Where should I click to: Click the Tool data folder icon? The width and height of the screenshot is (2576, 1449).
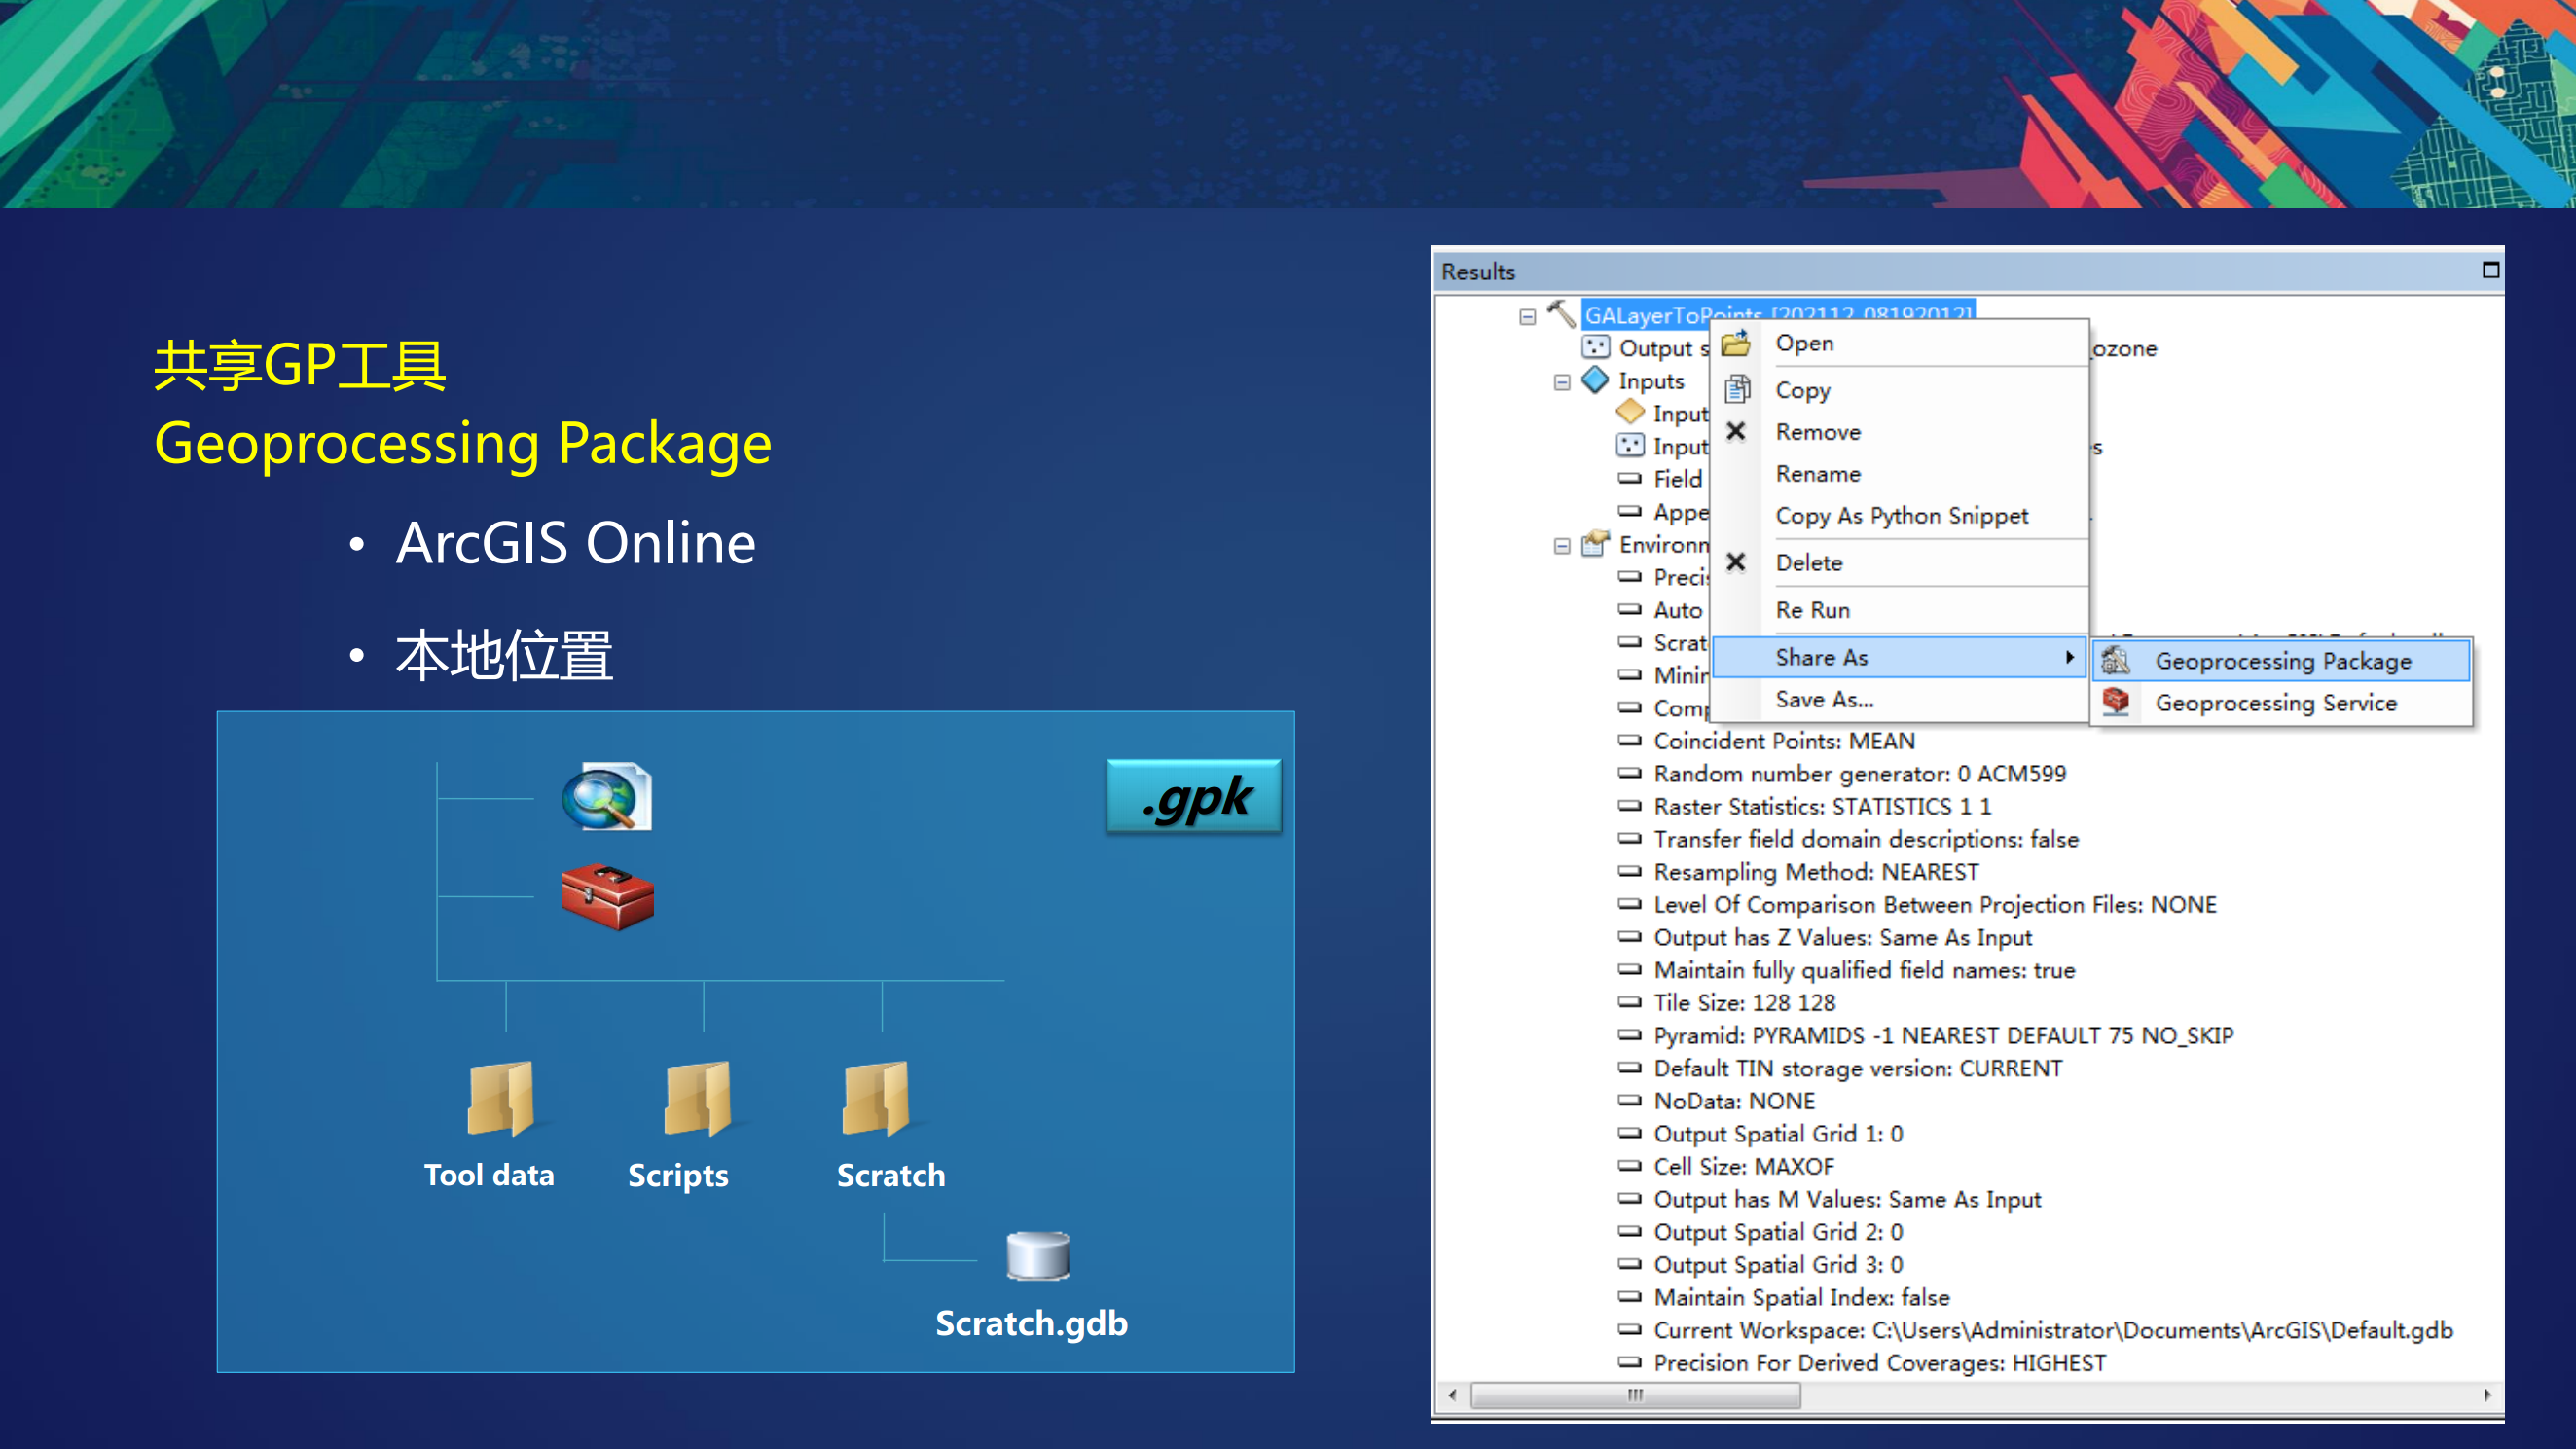point(501,1098)
